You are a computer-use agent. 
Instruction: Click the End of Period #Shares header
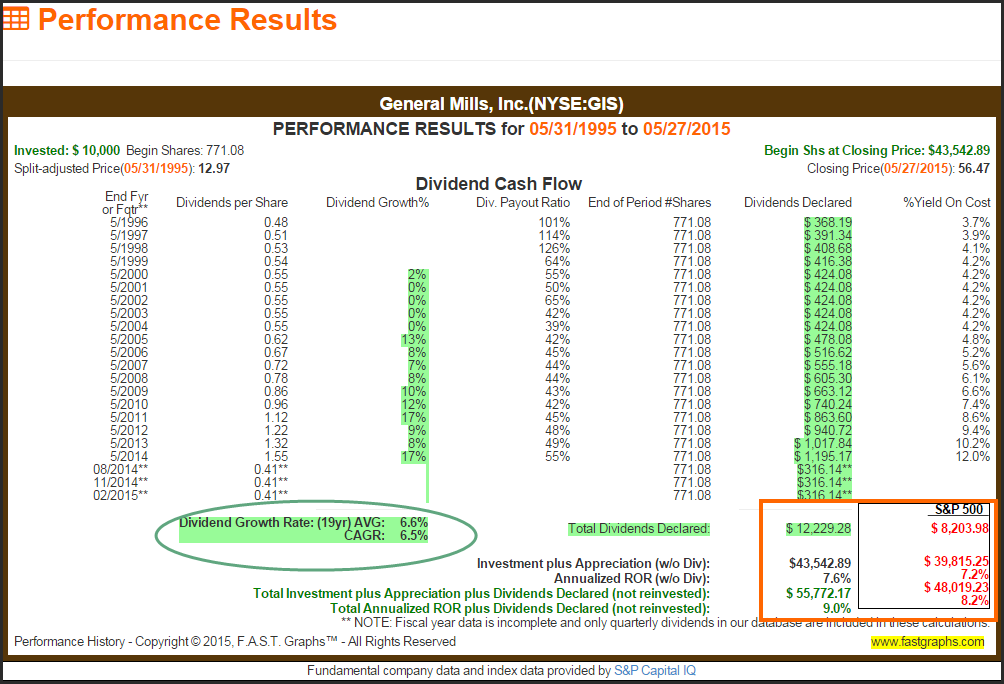[x=650, y=203]
